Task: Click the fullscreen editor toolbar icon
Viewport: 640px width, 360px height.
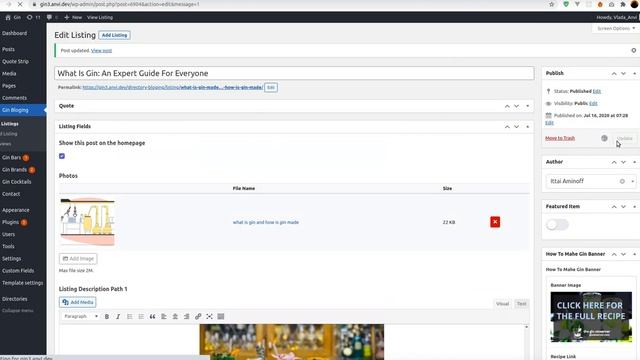Action: [209, 316]
